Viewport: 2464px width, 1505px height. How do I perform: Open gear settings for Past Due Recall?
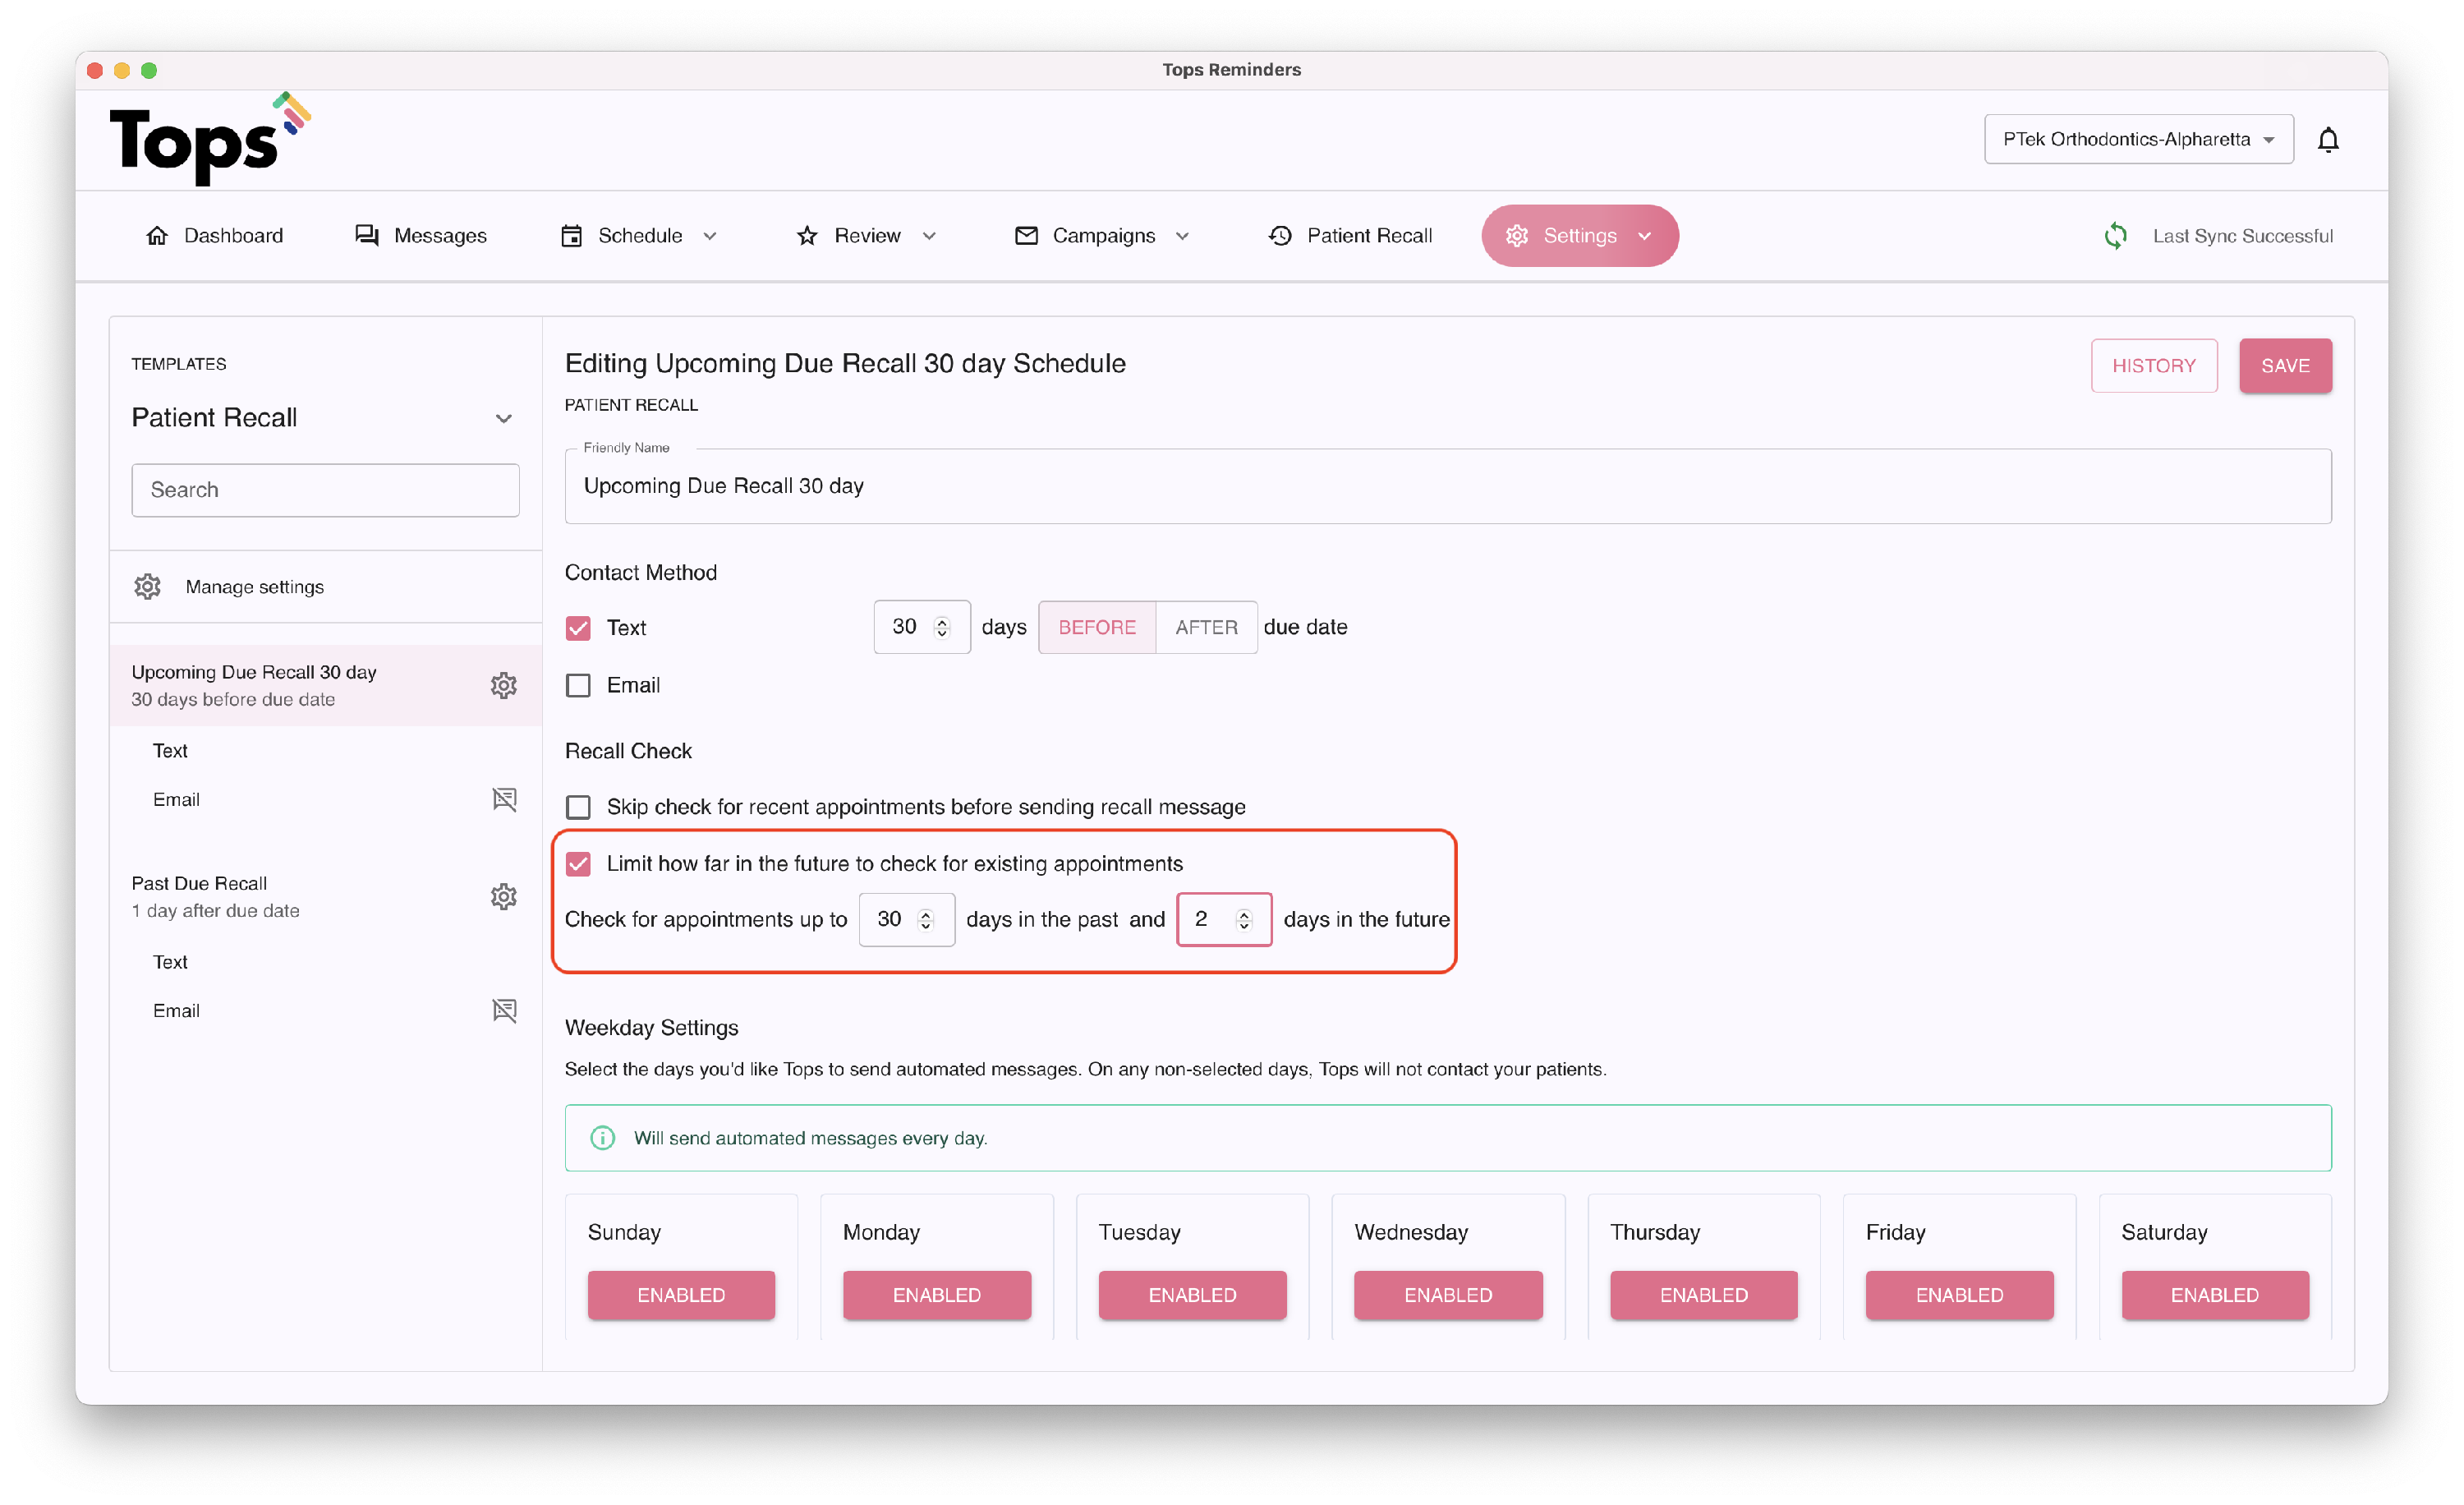tap(504, 897)
